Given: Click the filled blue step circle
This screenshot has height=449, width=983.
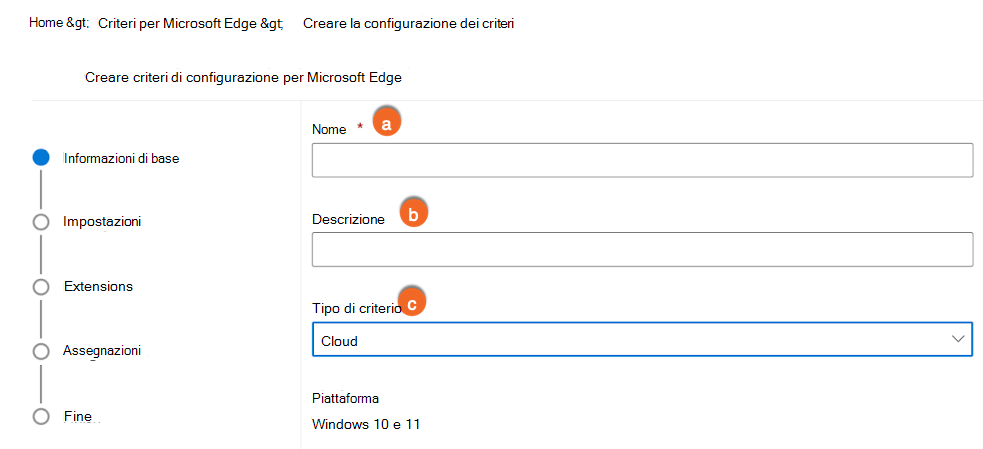Looking at the screenshot, I should pos(41,157).
